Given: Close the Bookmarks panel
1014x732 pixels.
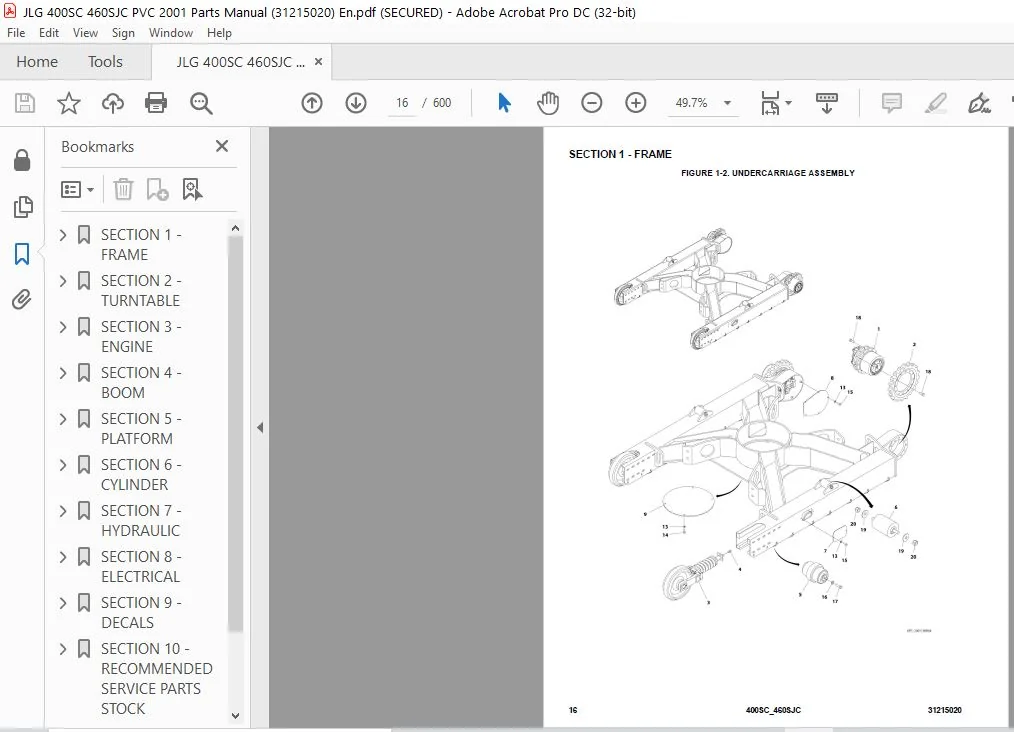Looking at the screenshot, I should (x=222, y=146).
